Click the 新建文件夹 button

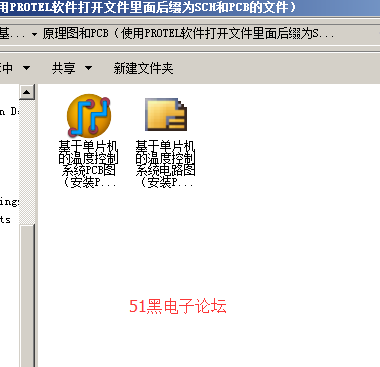point(143,68)
